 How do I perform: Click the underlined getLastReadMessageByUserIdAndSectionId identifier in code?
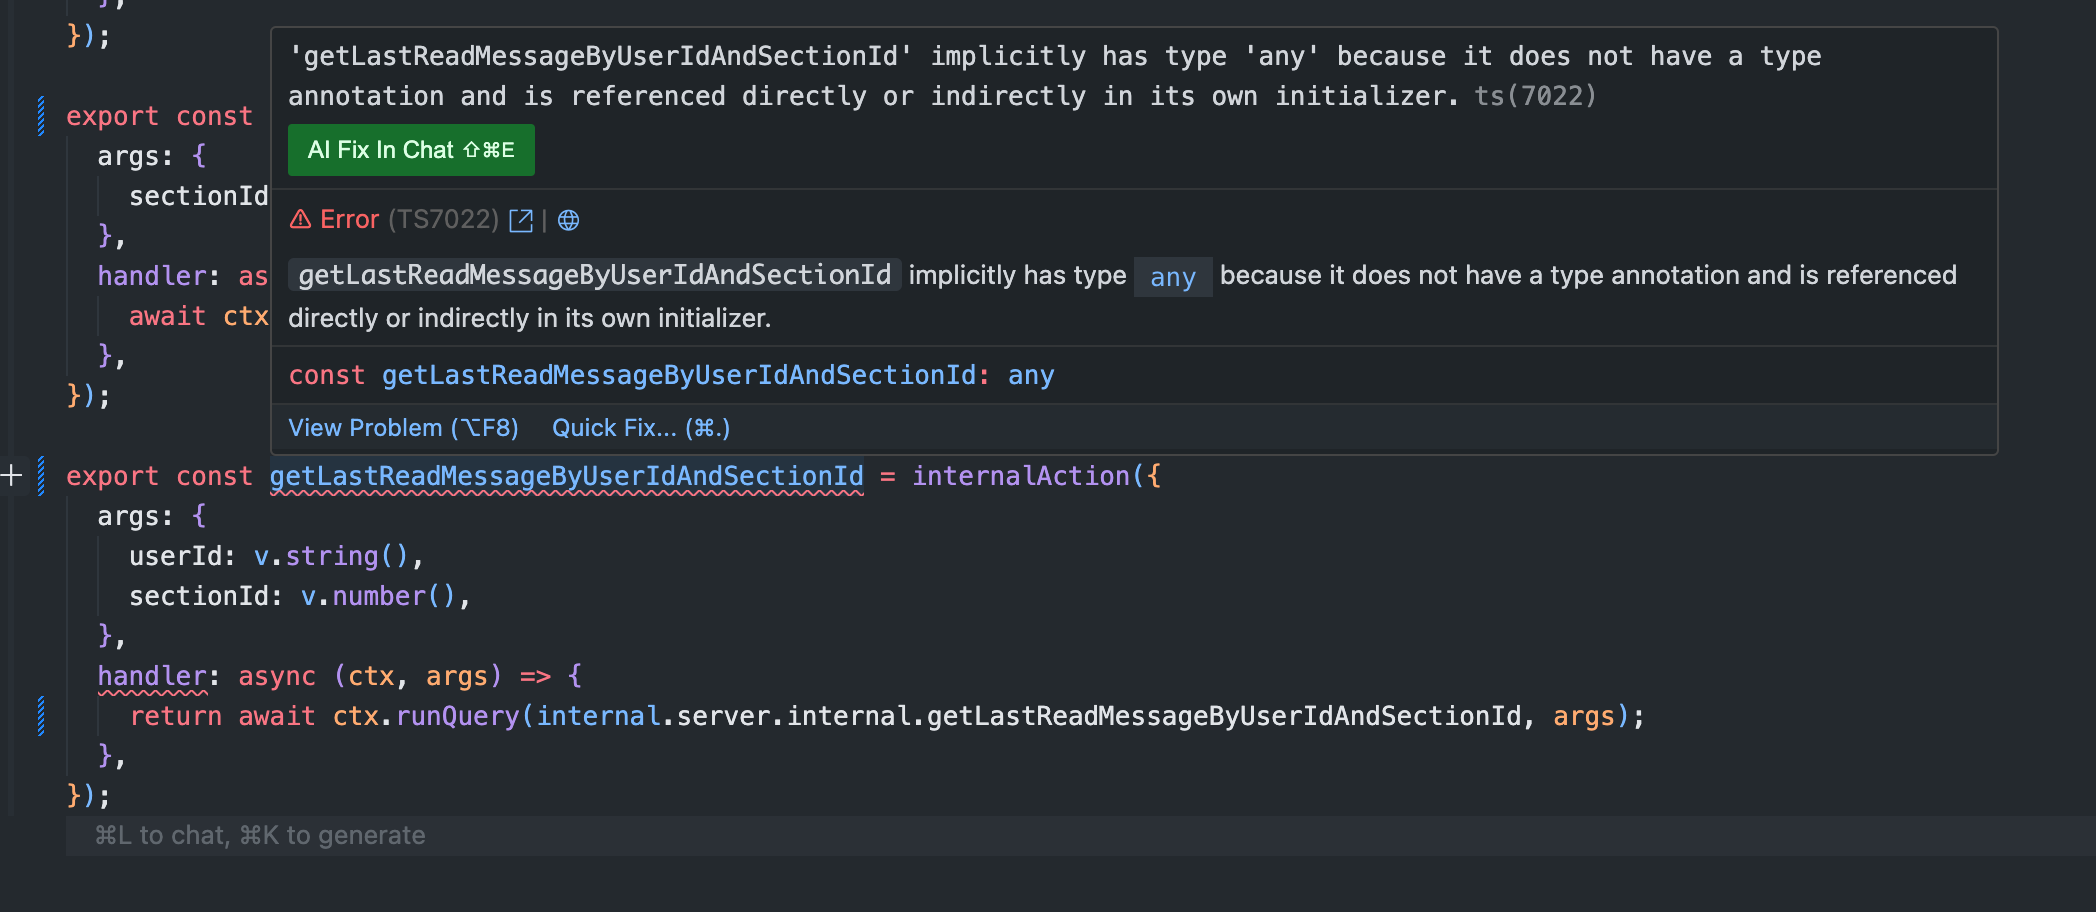click(x=566, y=476)
